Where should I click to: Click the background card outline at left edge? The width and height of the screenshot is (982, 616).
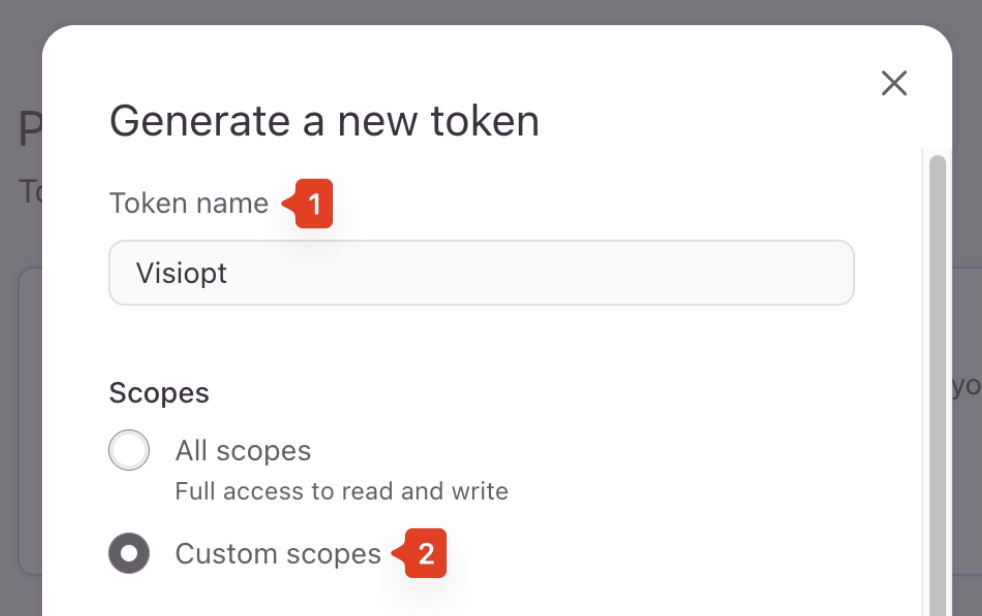[x=29, y=421]
